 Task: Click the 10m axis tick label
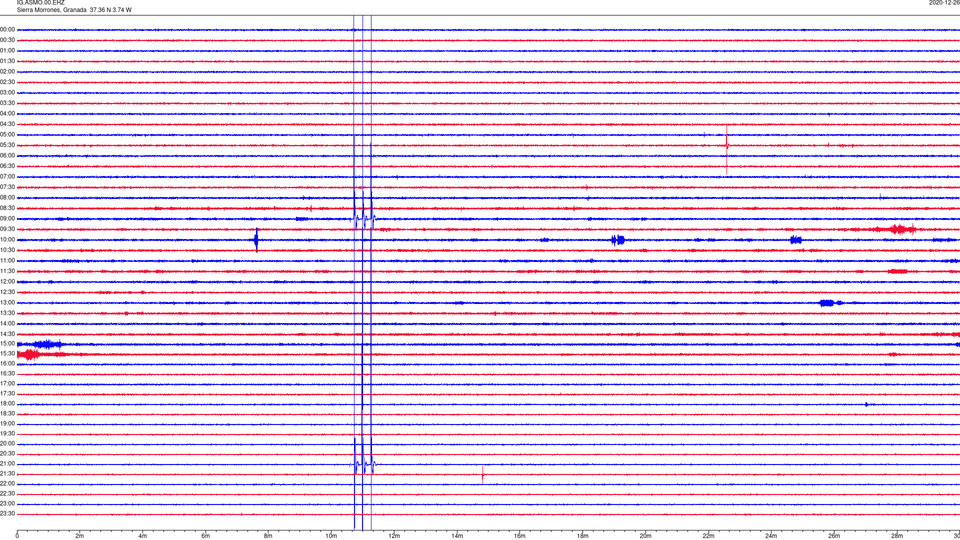click(331, 536)
